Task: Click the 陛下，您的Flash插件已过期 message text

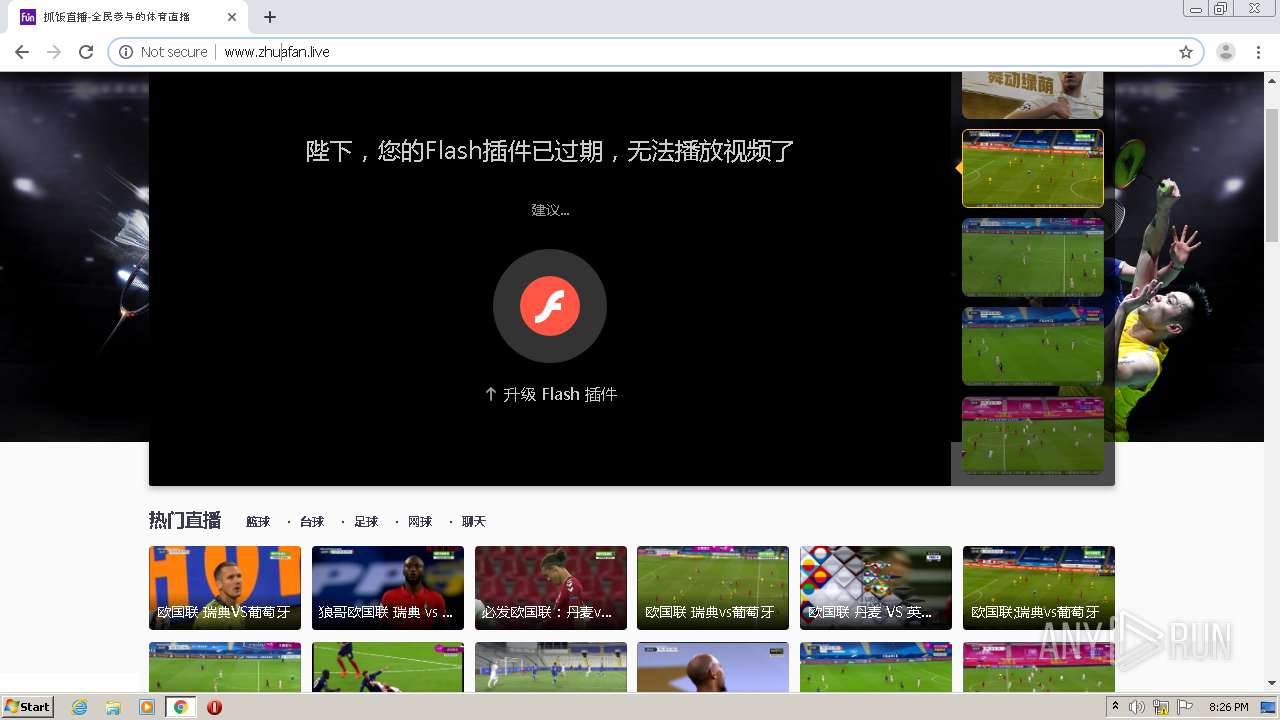Action: [550, 151]
